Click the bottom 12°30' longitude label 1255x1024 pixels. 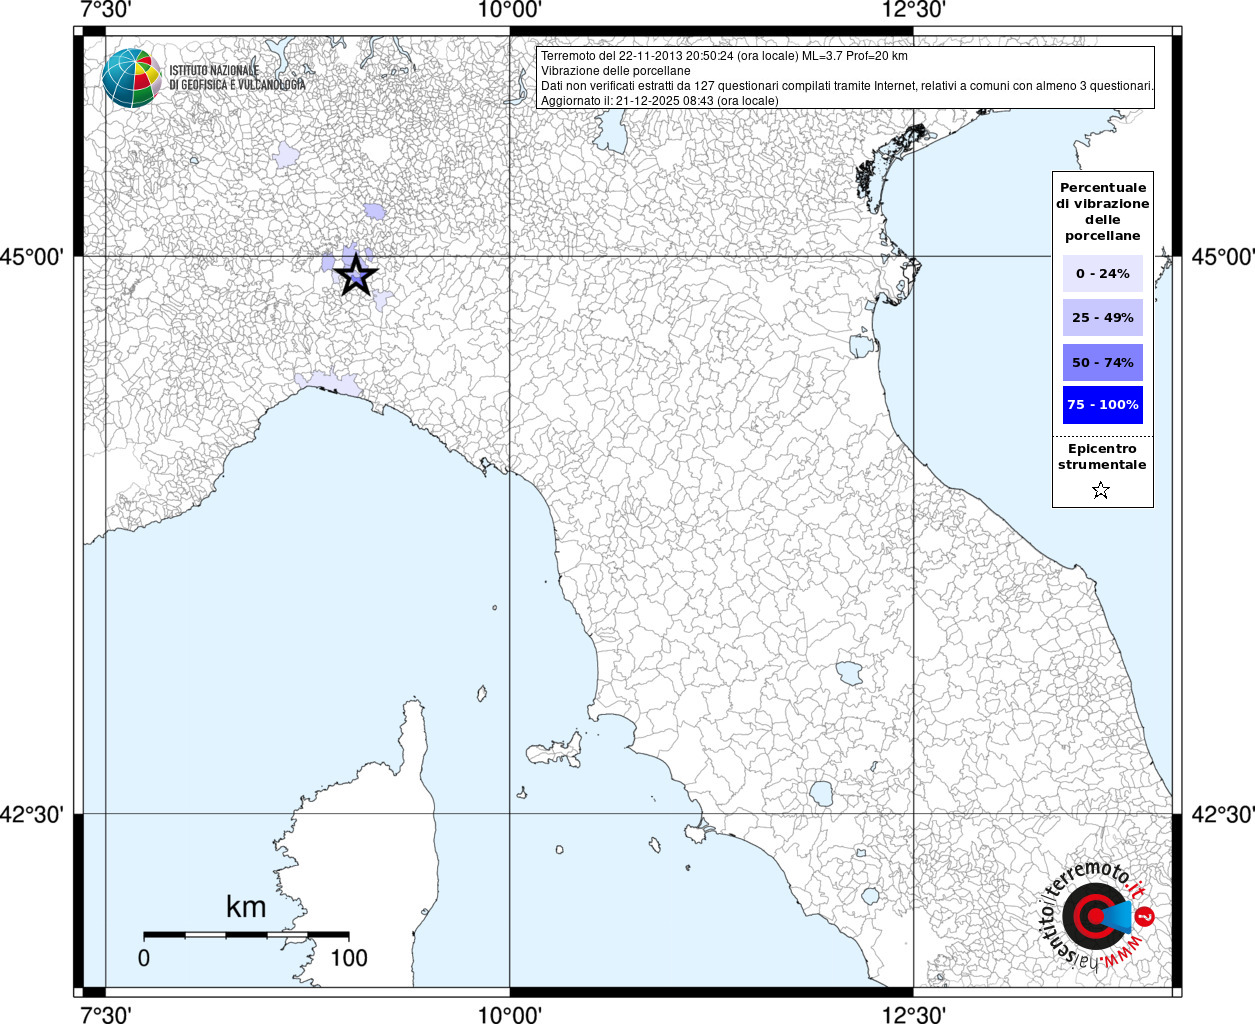coord(913,1014)
